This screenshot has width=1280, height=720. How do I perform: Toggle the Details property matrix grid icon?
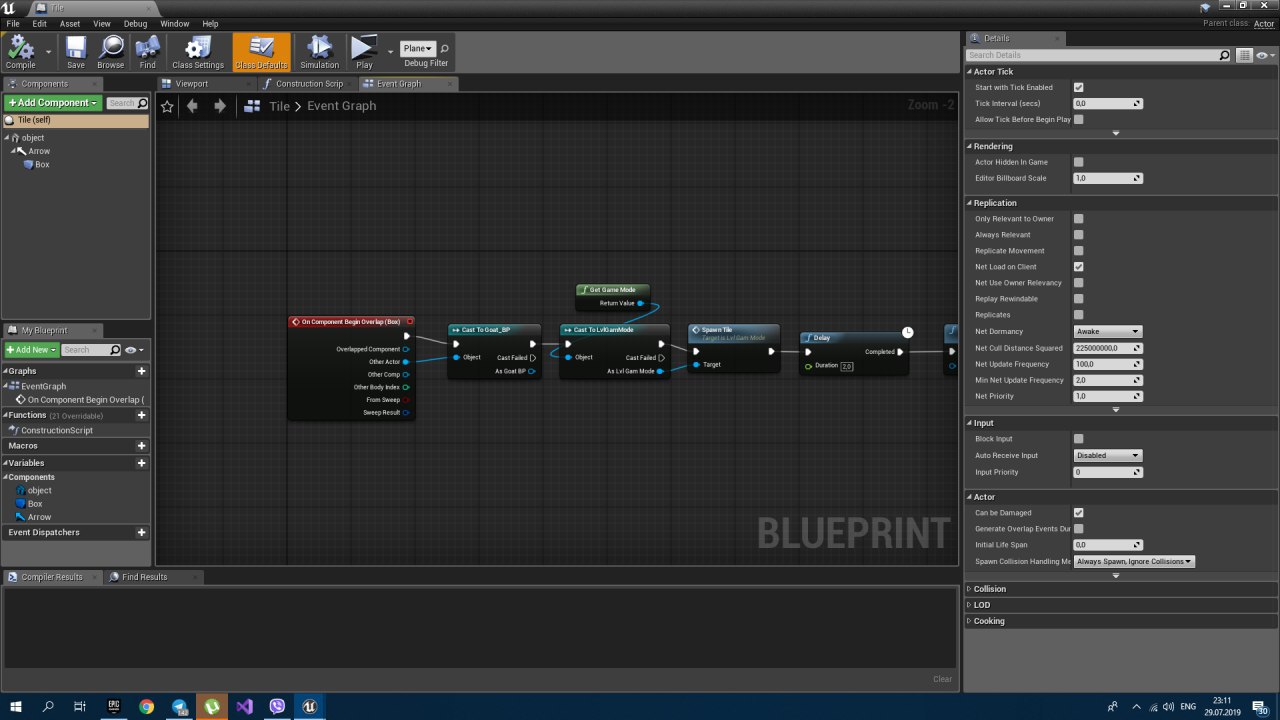pos(1245,55)
